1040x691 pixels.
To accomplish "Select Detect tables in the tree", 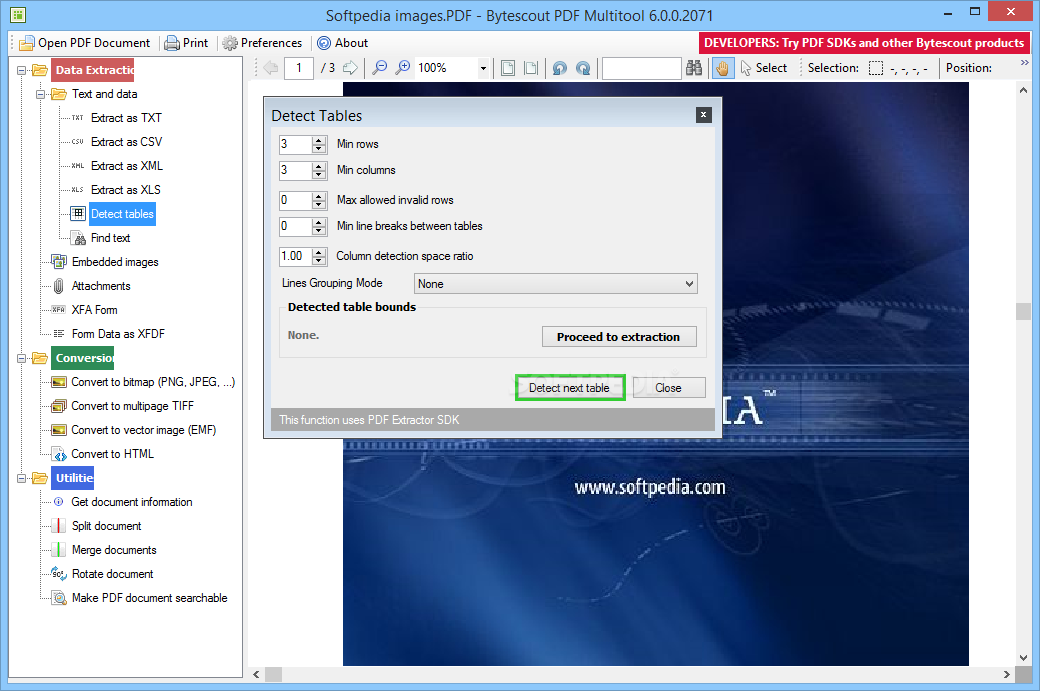I will point(122,214).
